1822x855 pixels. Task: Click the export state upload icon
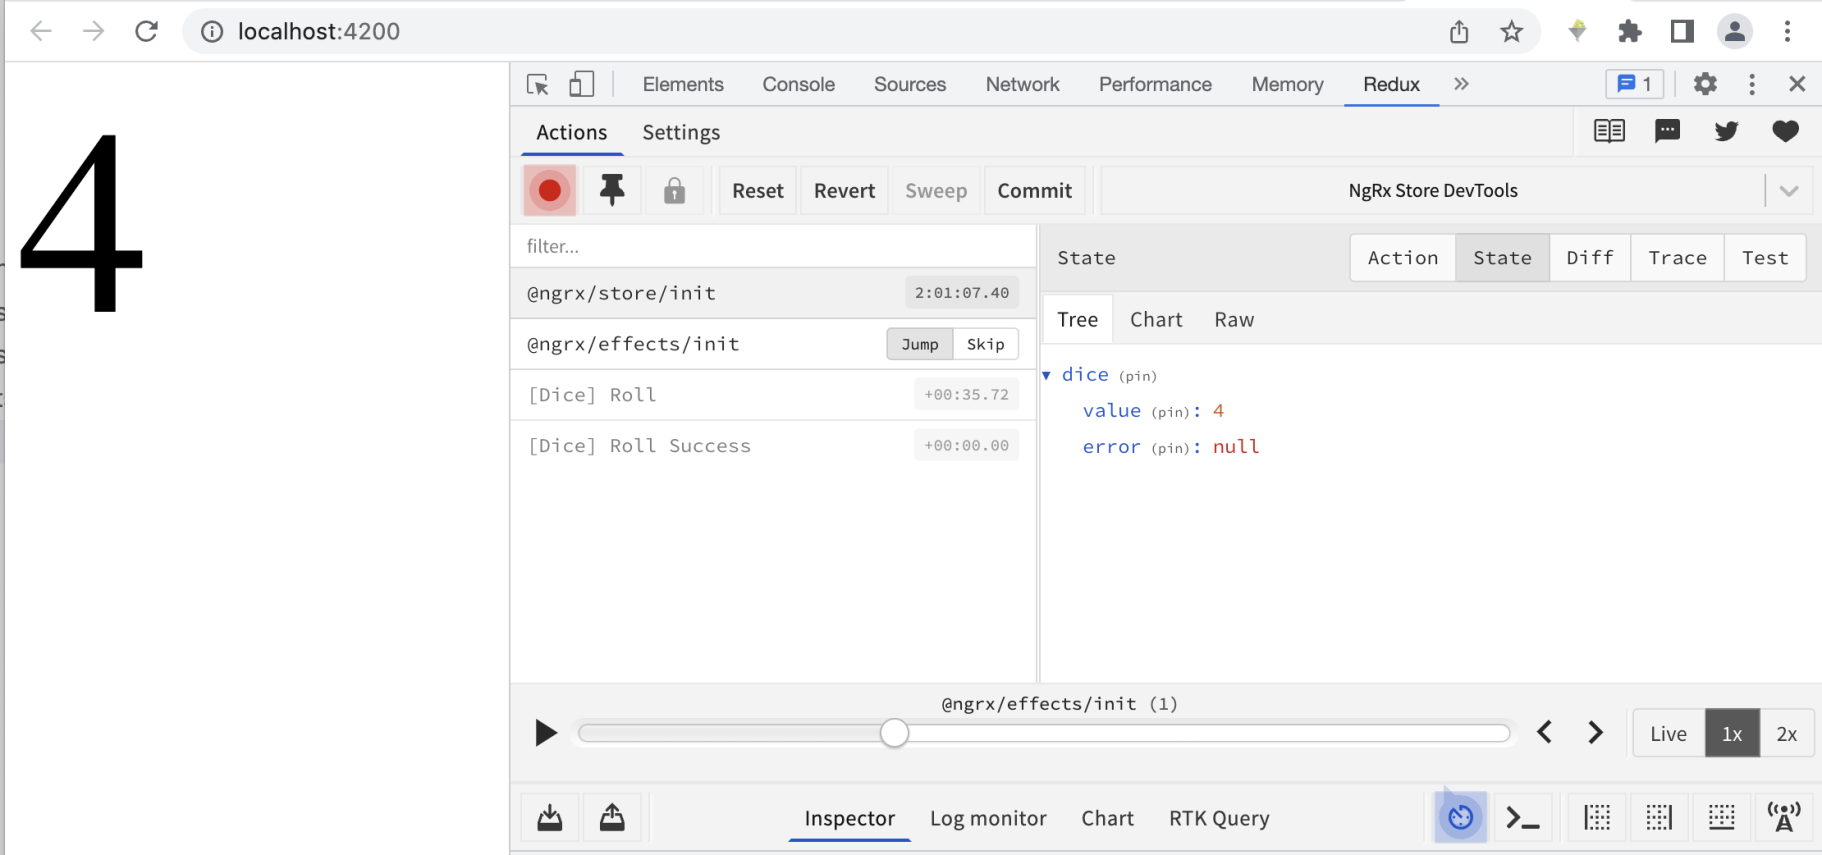pos(612,818)
